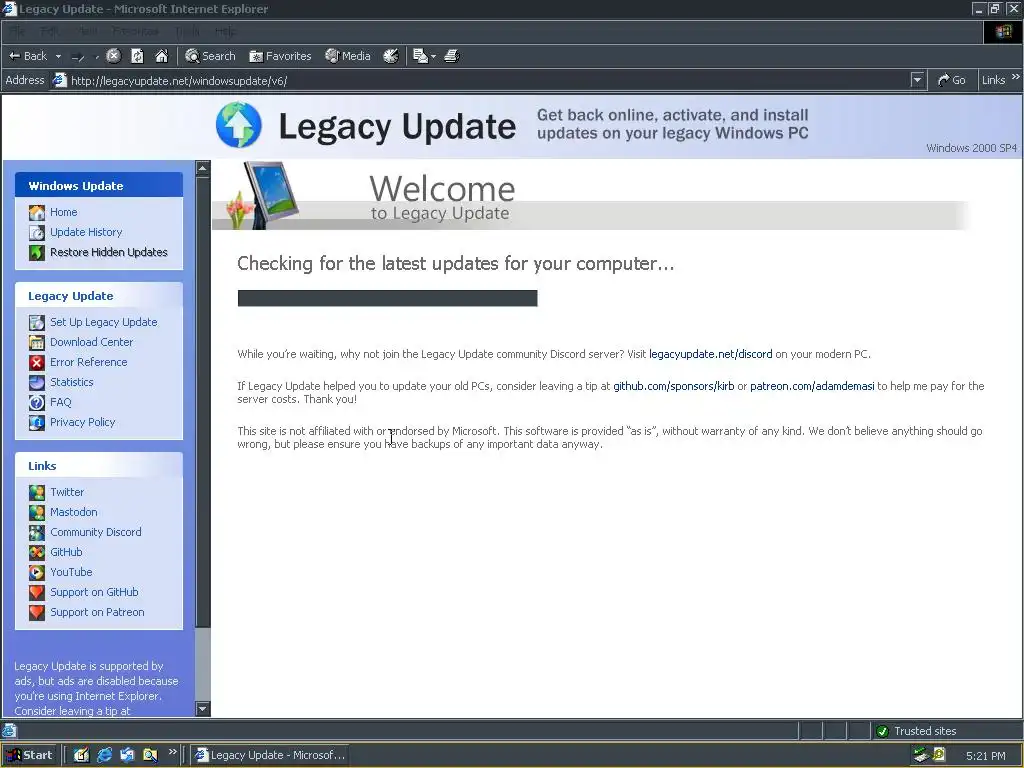
Task: Open the Help menu
Action: click(x=225, y=31)
